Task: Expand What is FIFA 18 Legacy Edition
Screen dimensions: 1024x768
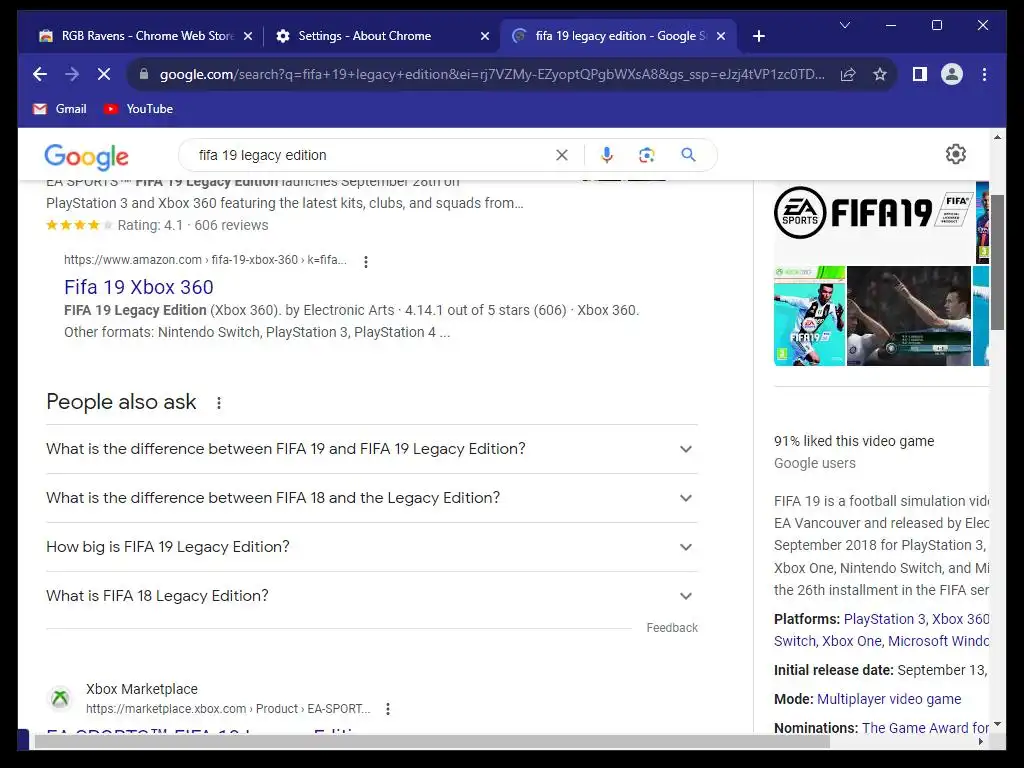Action: point(372,596)
